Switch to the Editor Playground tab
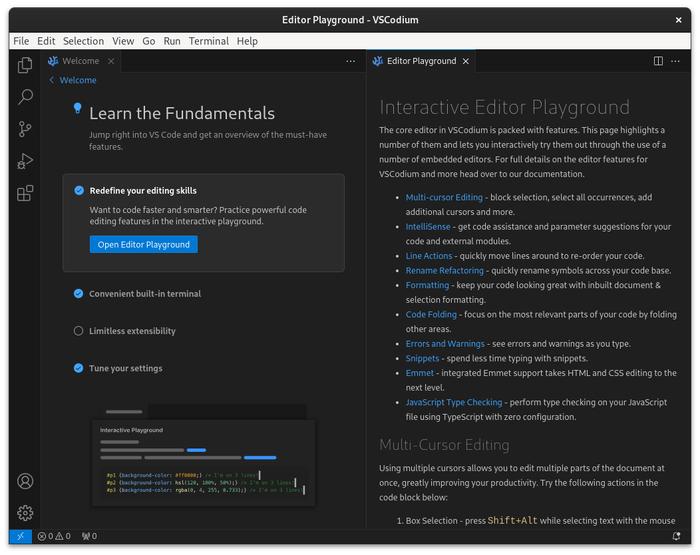Viewport: 700px width, 555px height. (421, 61)
